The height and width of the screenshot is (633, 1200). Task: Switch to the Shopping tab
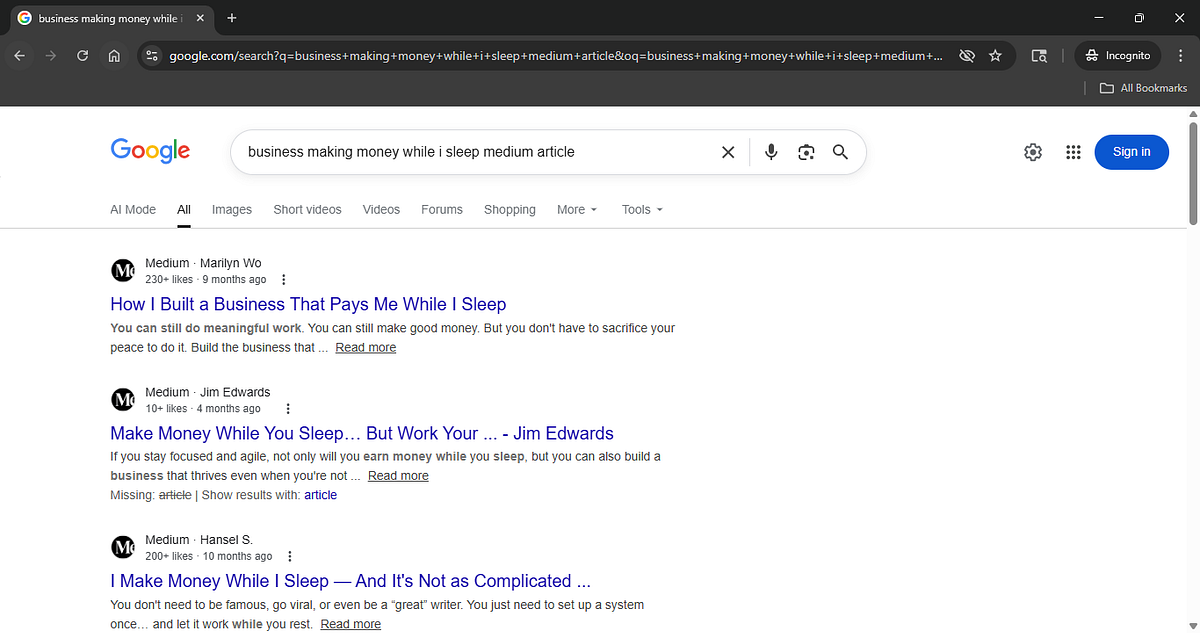click(x=510, y=210)
